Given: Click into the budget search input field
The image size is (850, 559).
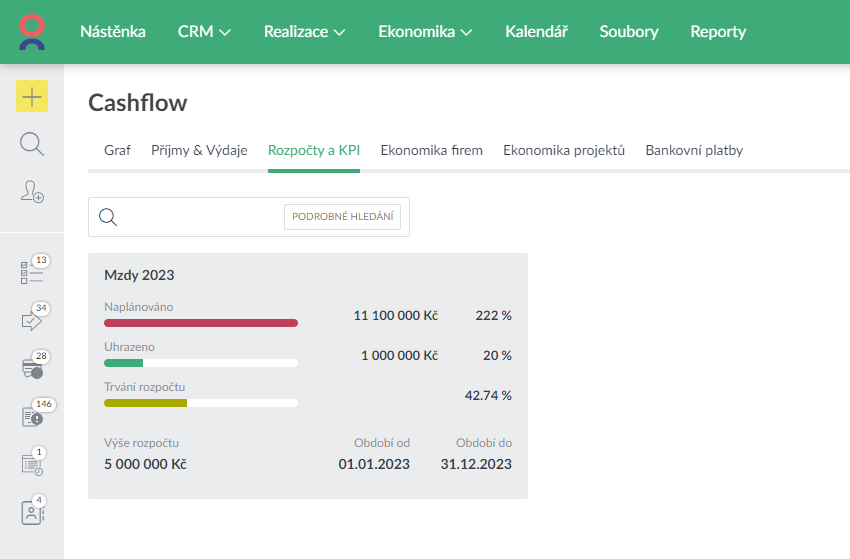Looking at the screenshot, I should [x=200, y=217].
